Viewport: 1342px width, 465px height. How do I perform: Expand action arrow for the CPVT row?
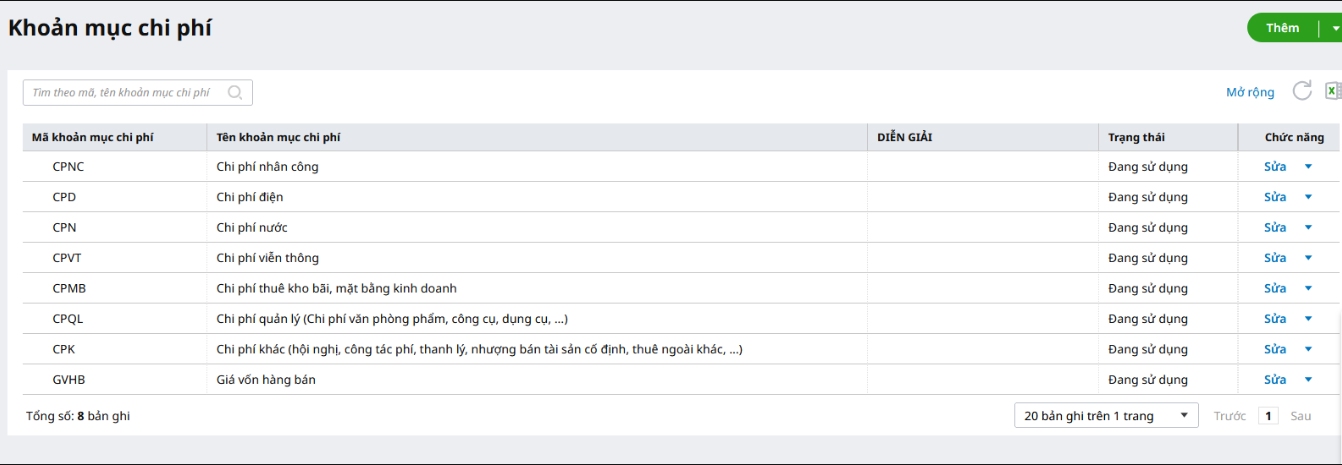(x=1308, y=258)
